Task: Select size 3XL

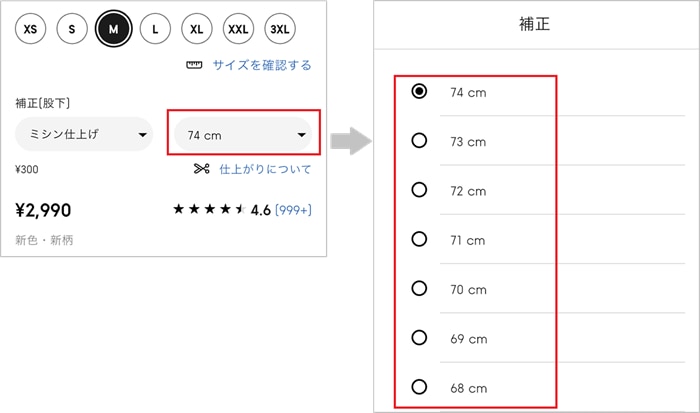Action: [280, 29]
